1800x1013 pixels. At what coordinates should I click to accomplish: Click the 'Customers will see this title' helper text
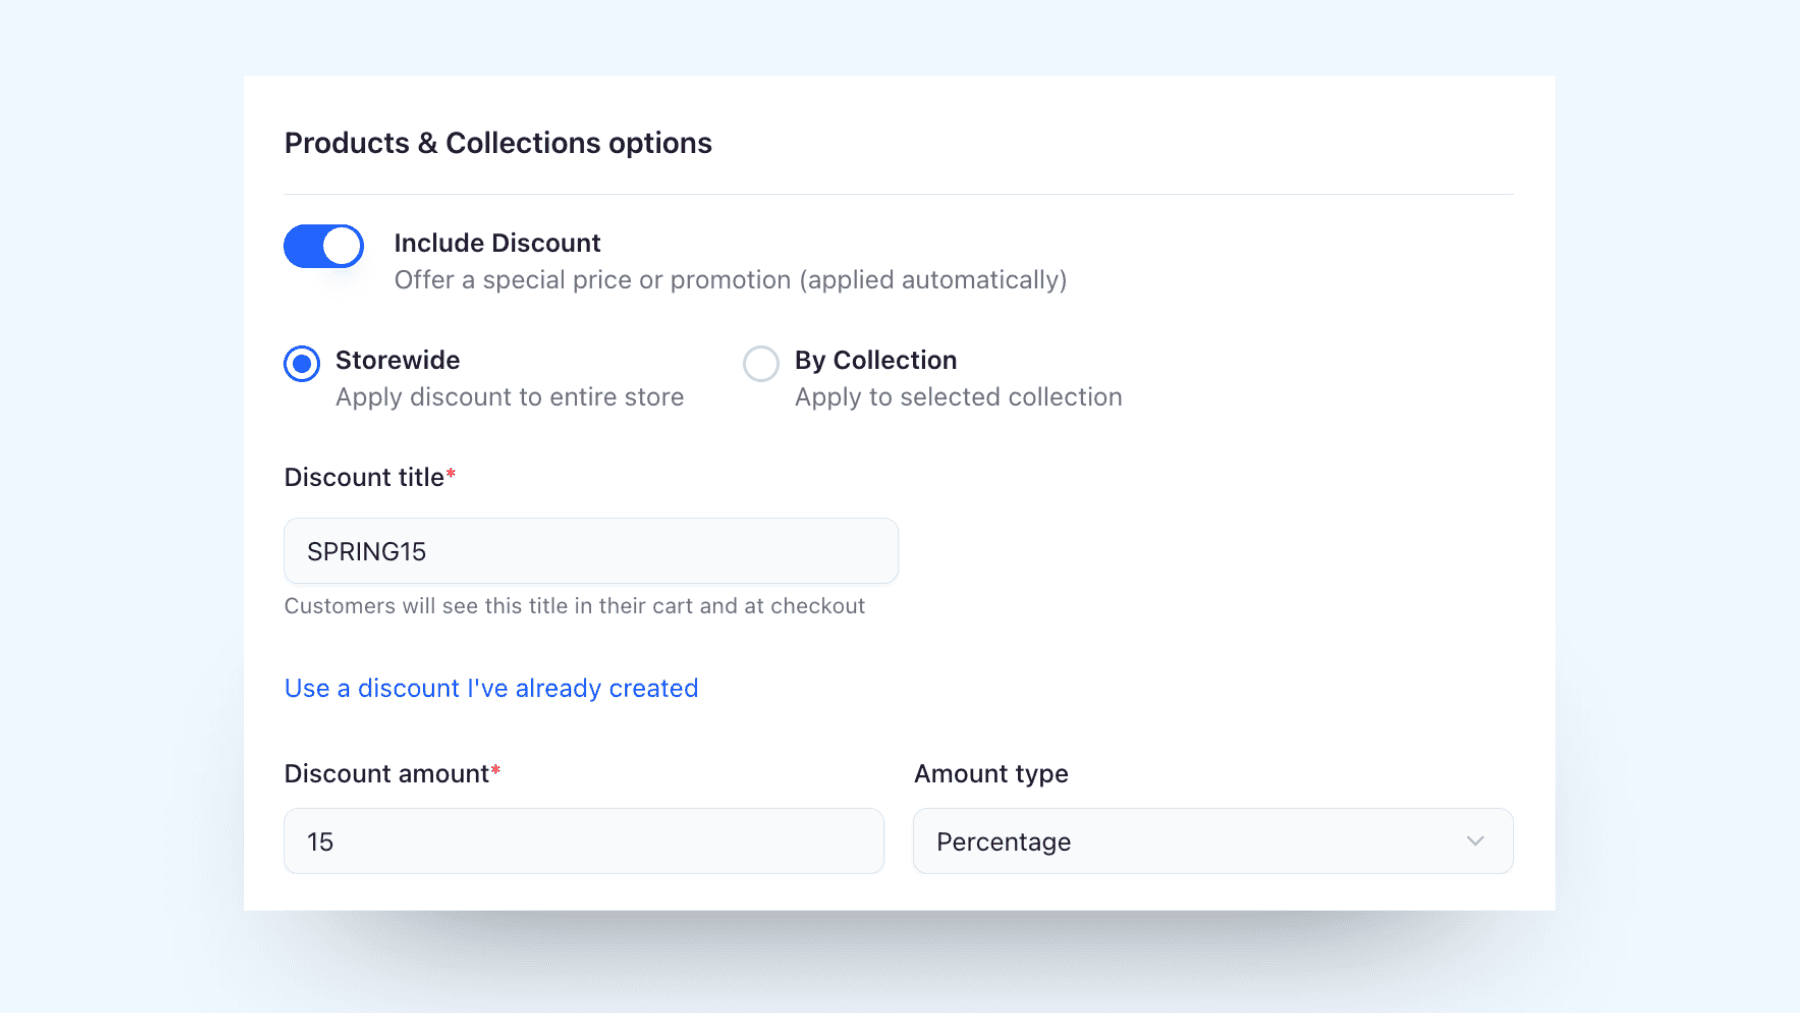click(574, 606)
